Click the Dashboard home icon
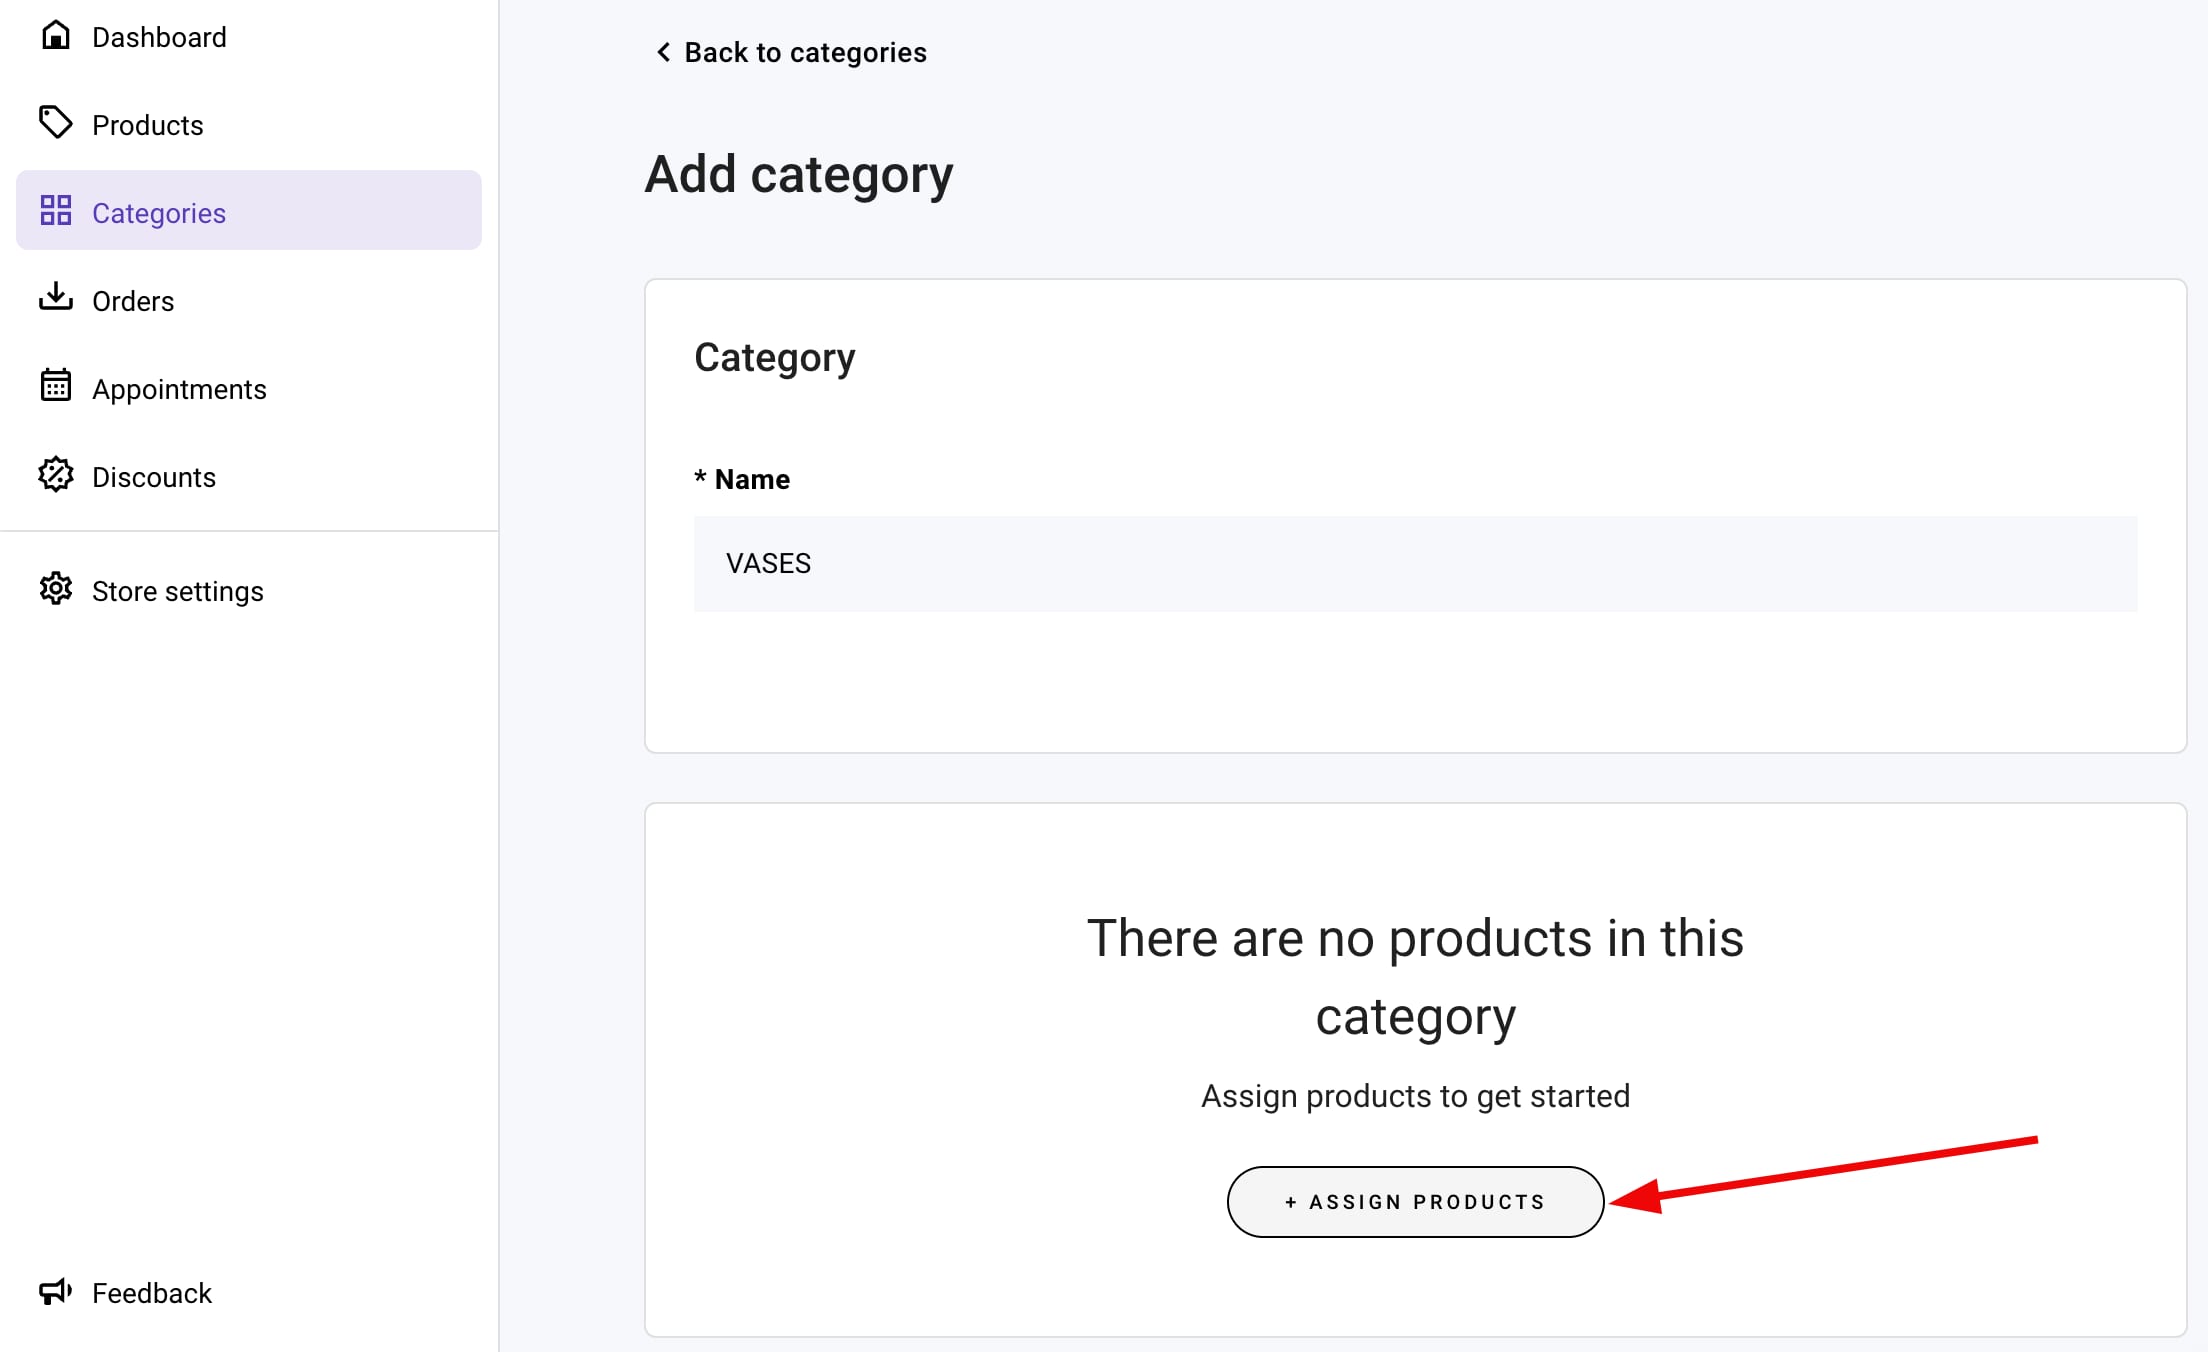 [56, 36]
